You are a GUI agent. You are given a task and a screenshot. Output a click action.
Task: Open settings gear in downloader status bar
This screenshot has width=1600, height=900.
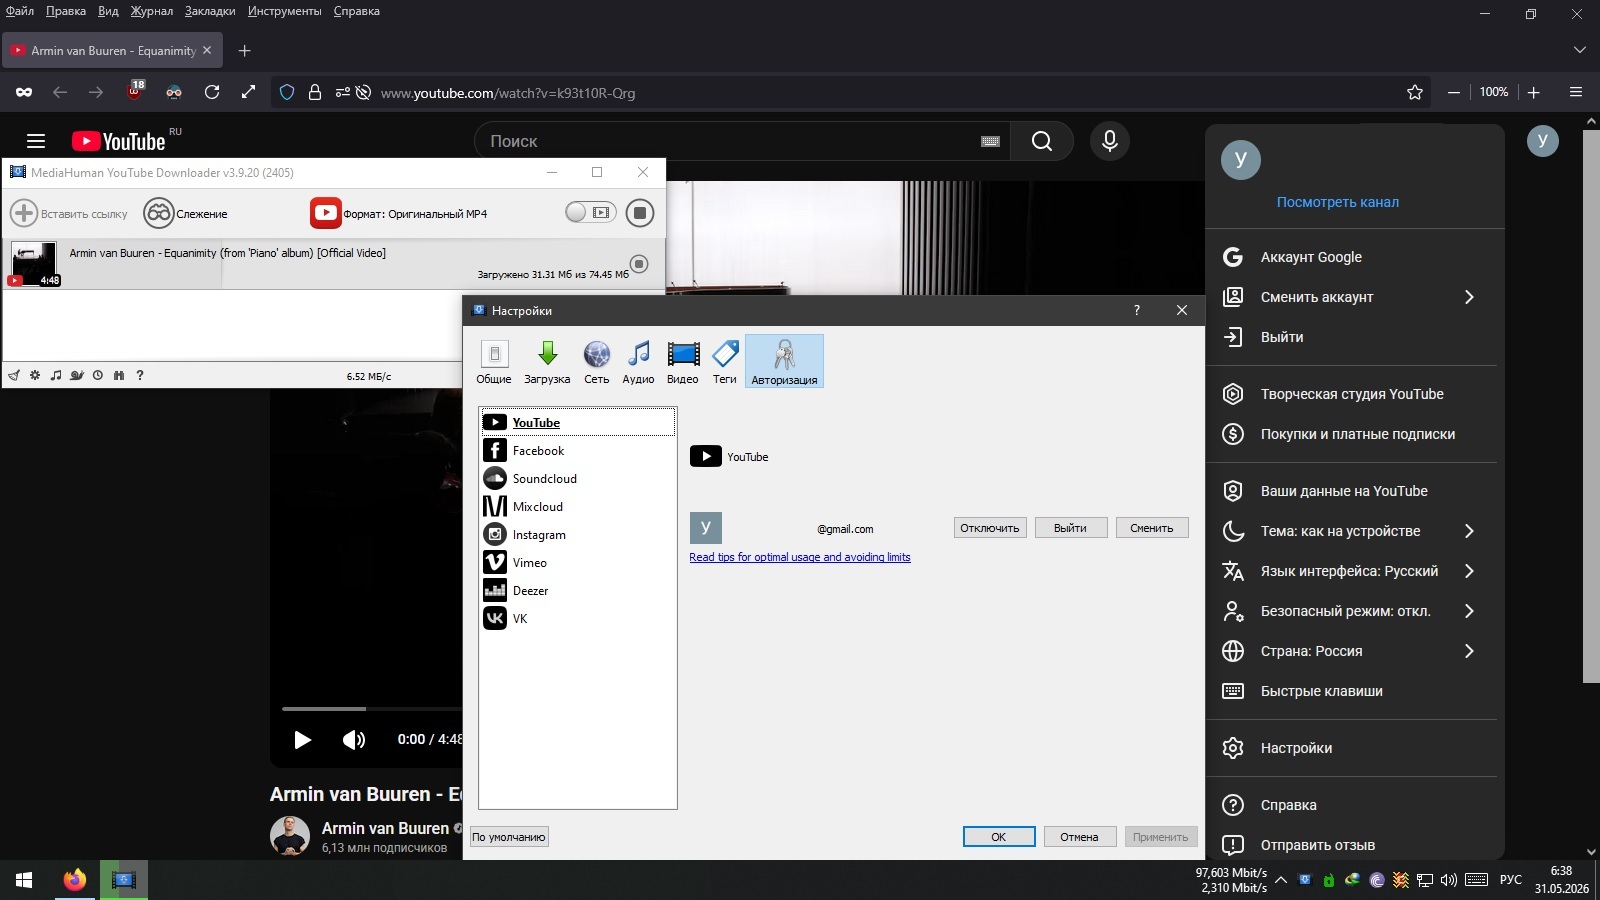click(x=35, y=376)
